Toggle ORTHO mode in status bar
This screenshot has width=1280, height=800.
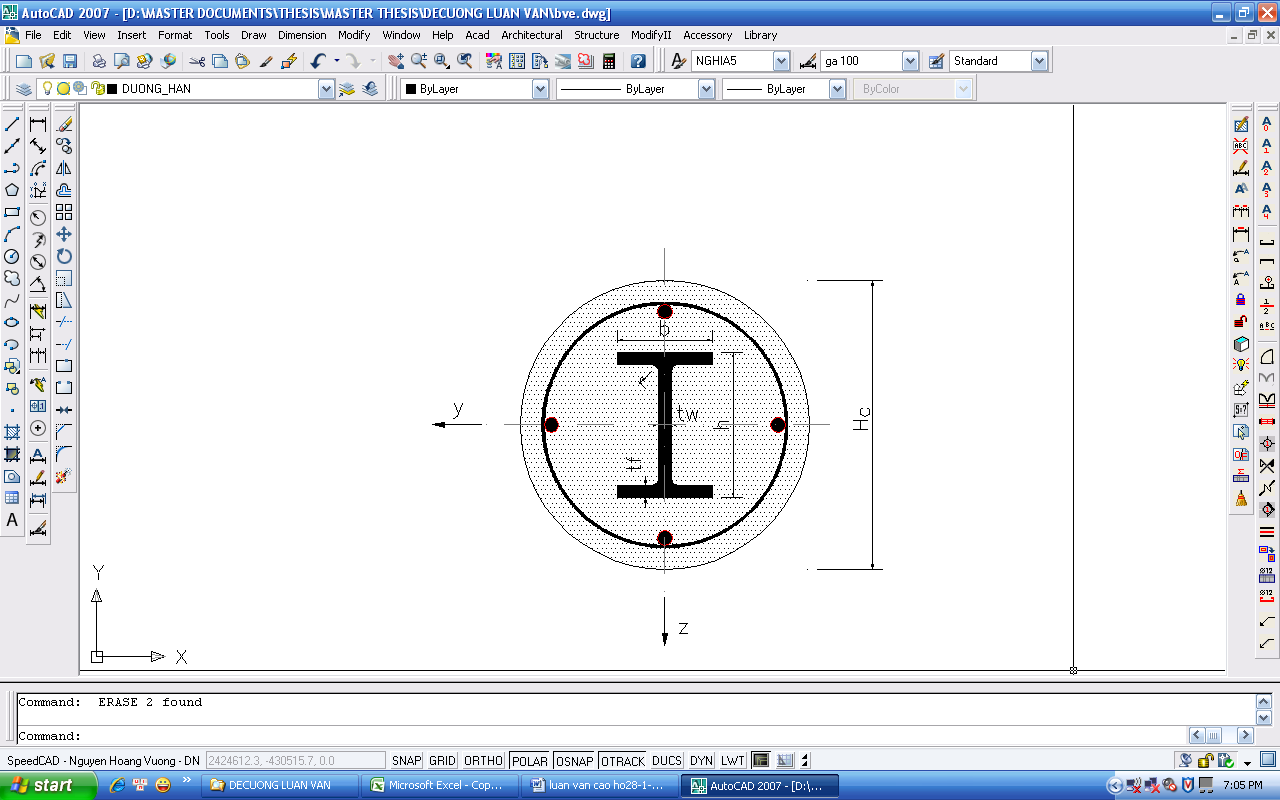coord(484,761)
